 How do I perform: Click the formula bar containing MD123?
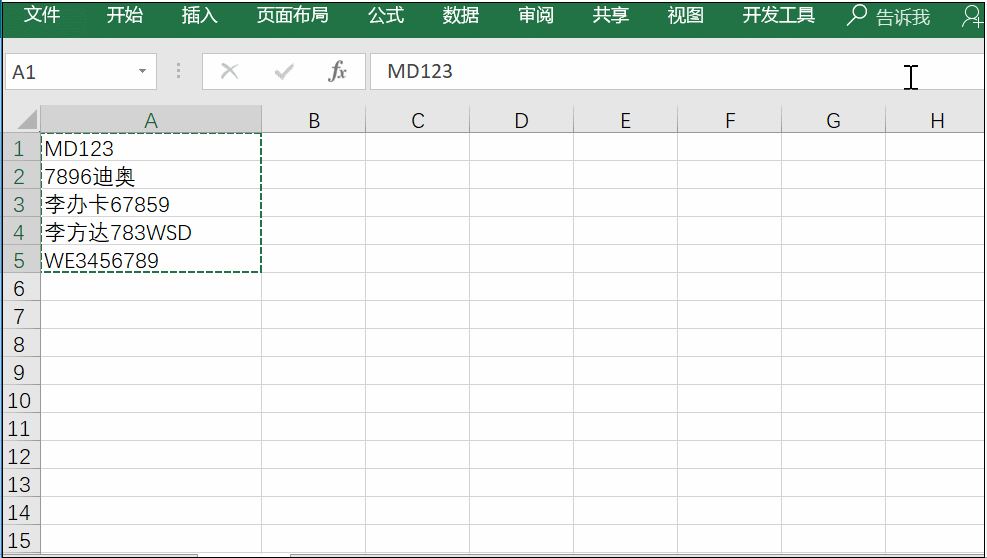(677, 72)
